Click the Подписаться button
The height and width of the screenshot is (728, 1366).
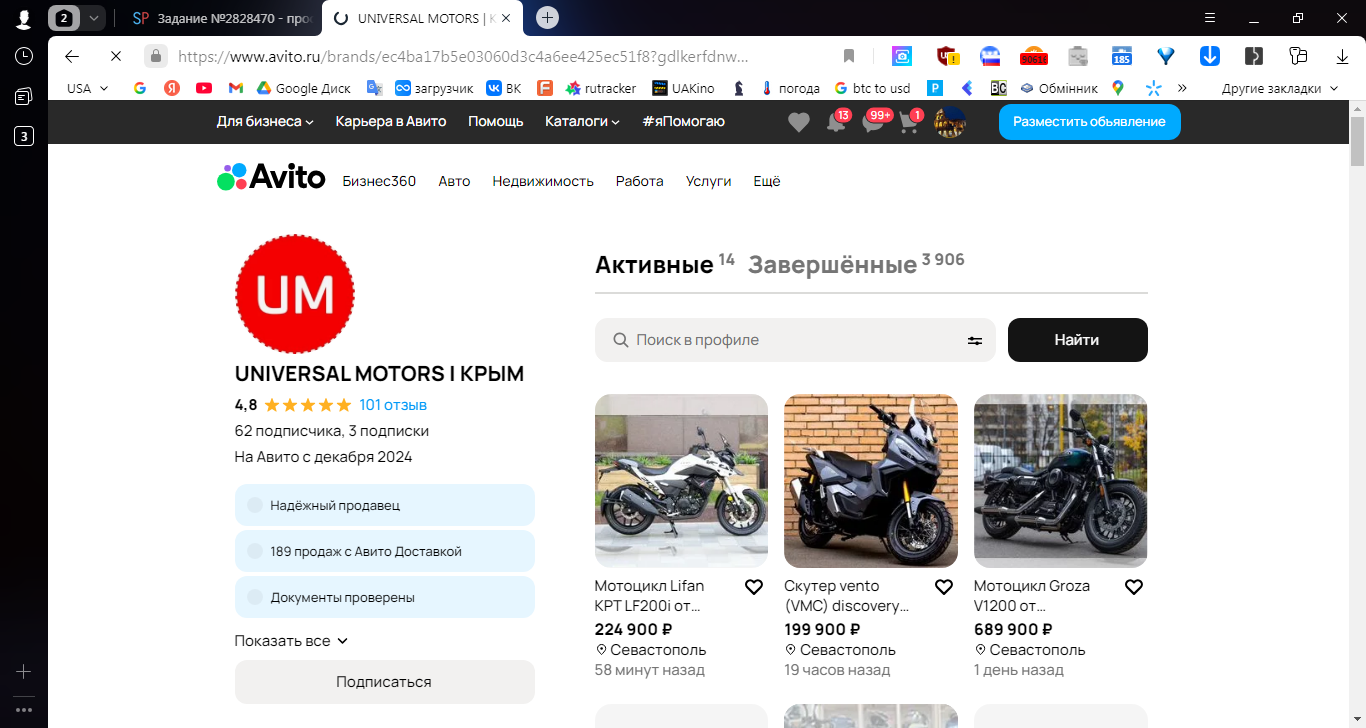tap(384, 682)
